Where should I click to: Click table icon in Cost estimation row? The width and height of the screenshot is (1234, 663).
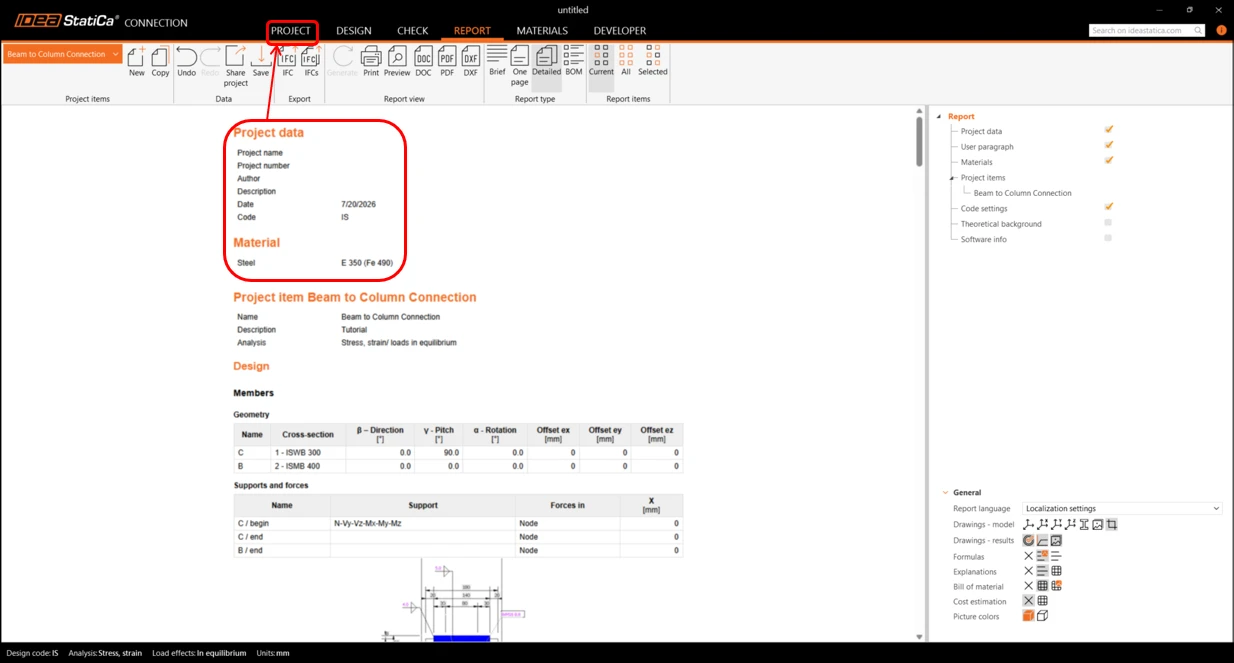(1042, 601)
